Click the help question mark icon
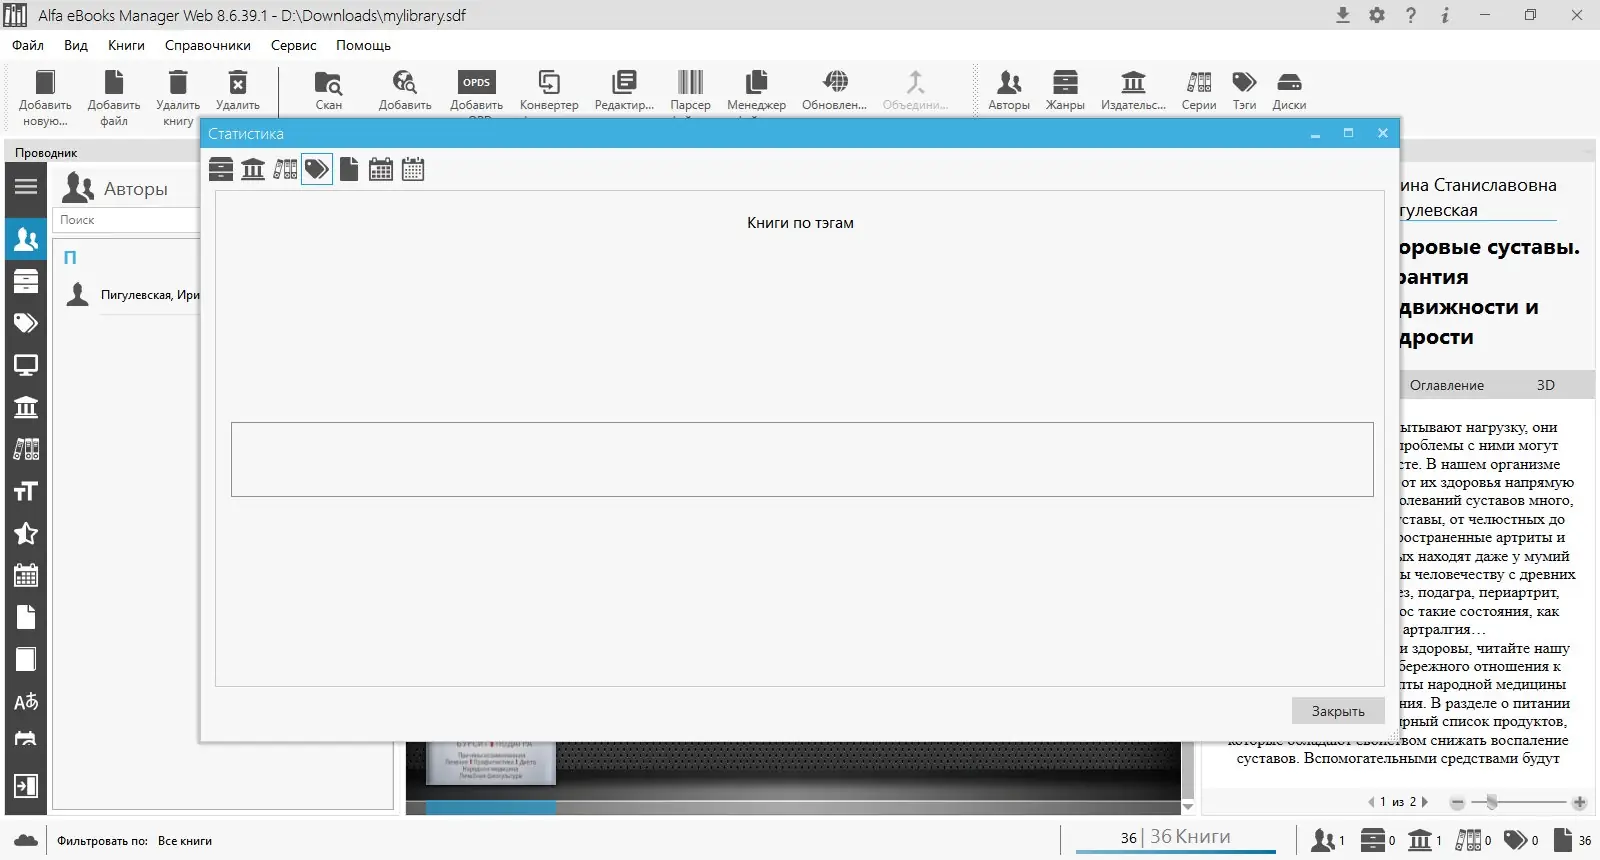 tap(1411, 15)
